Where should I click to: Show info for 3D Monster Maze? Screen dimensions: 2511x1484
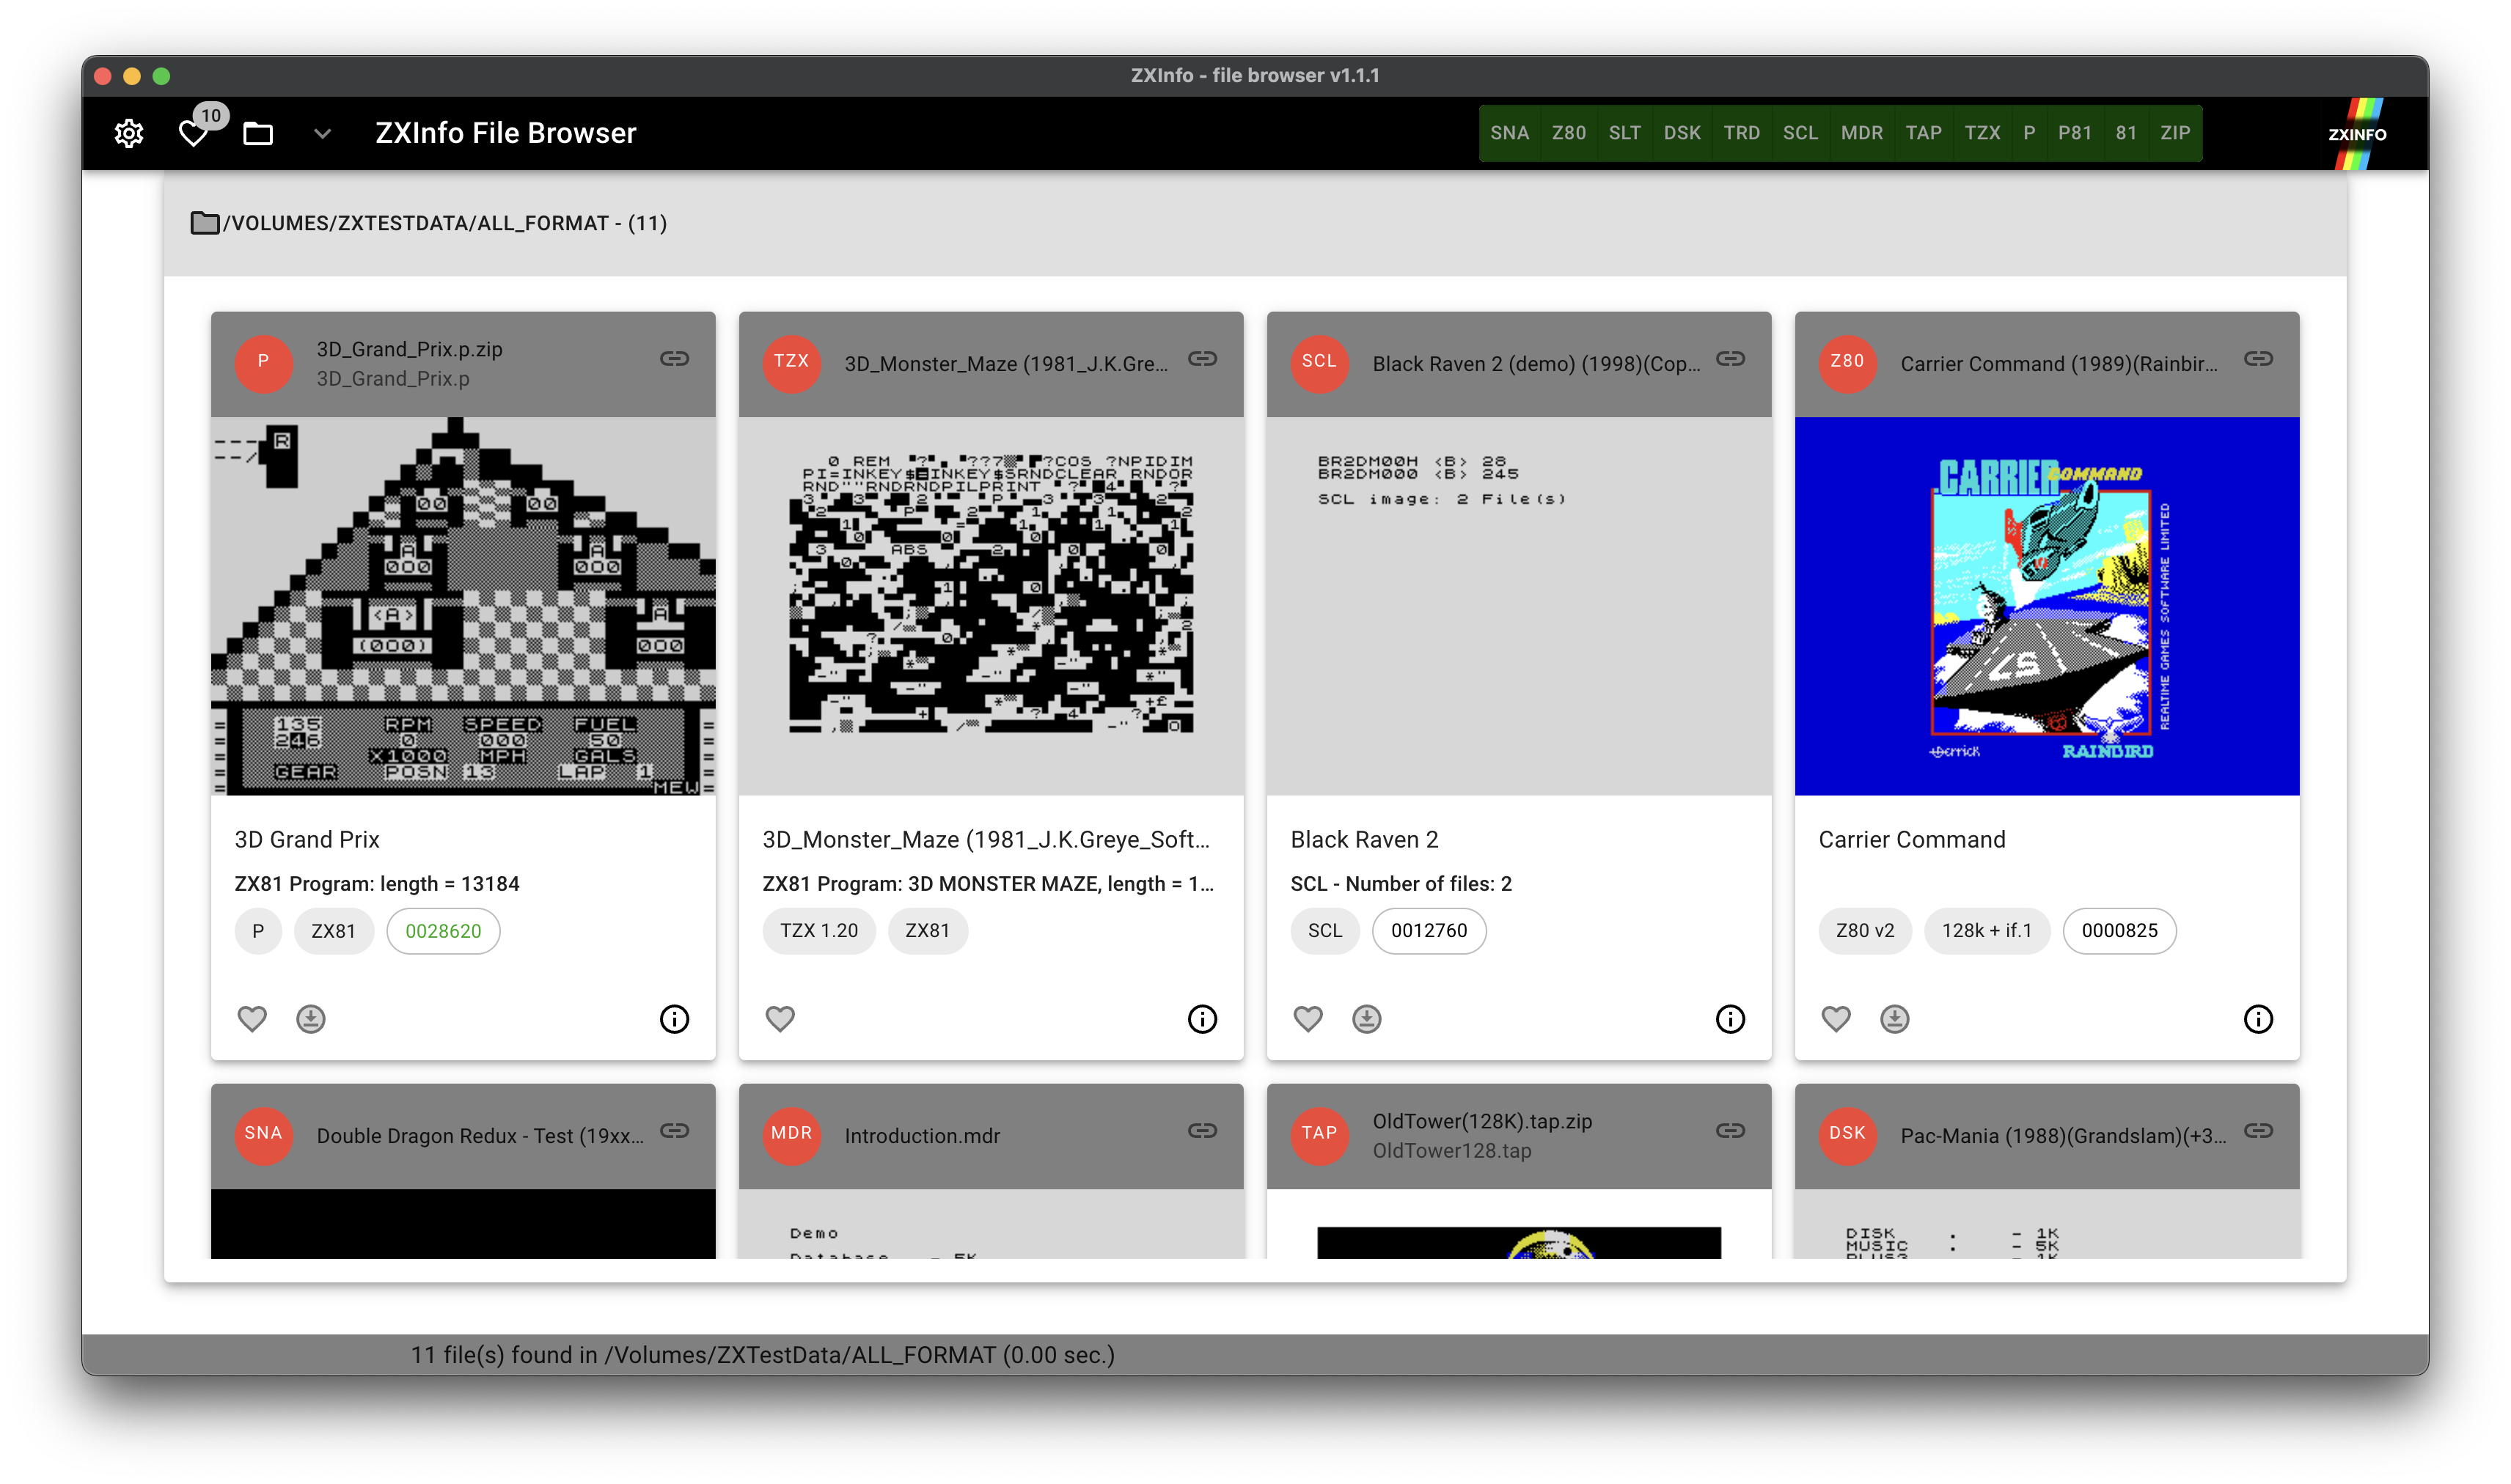pos(1201,1018)
